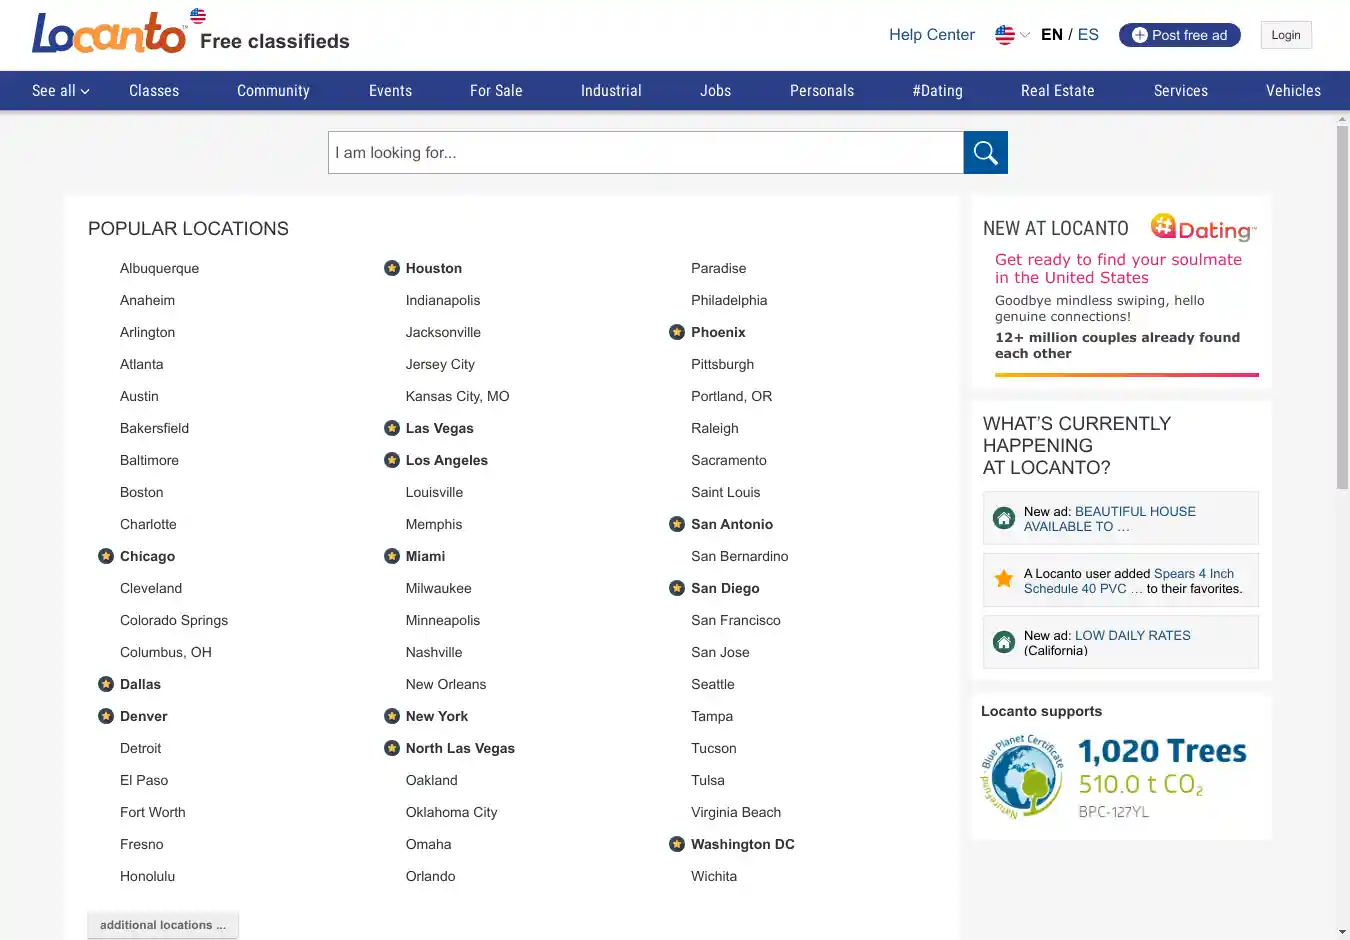Open the US flag country selector
The image size is (1350, 940).
tap(1012, 35)
